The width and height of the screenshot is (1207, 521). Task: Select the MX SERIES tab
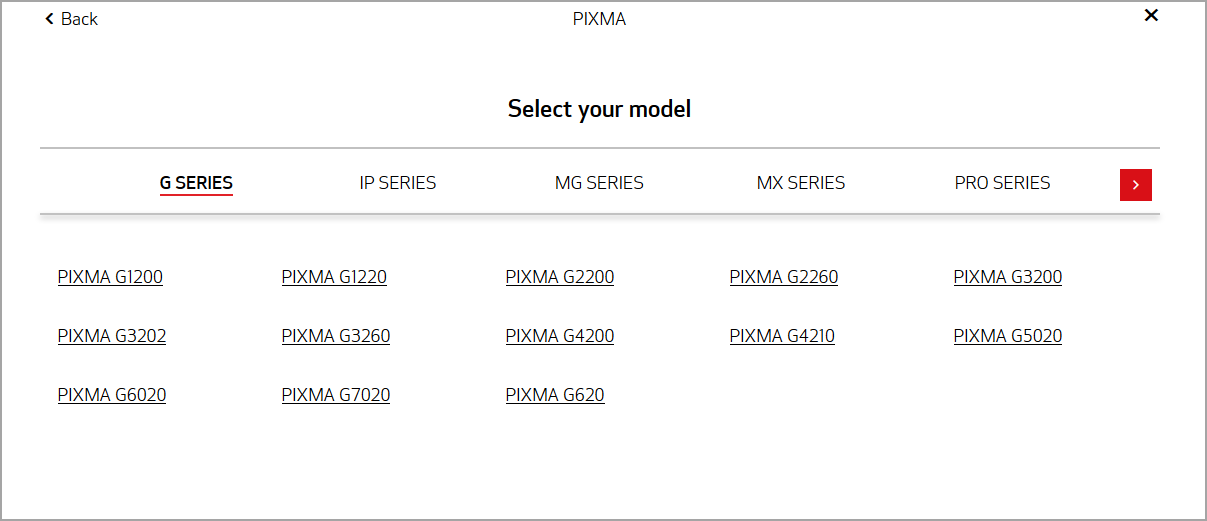coord(801,183)
